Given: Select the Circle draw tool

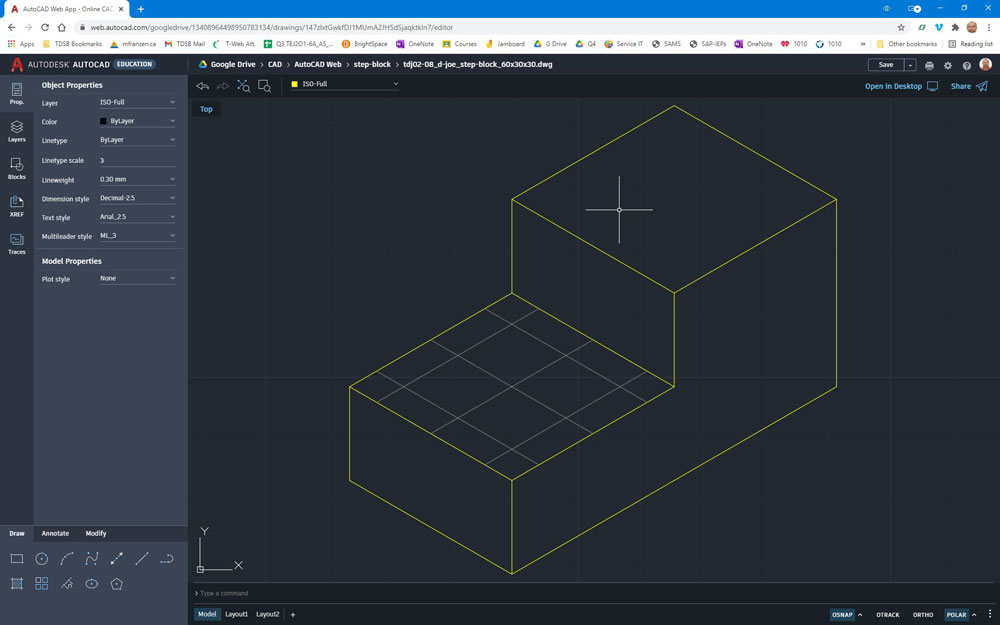Looking at the screenshot, I should 42,559.
